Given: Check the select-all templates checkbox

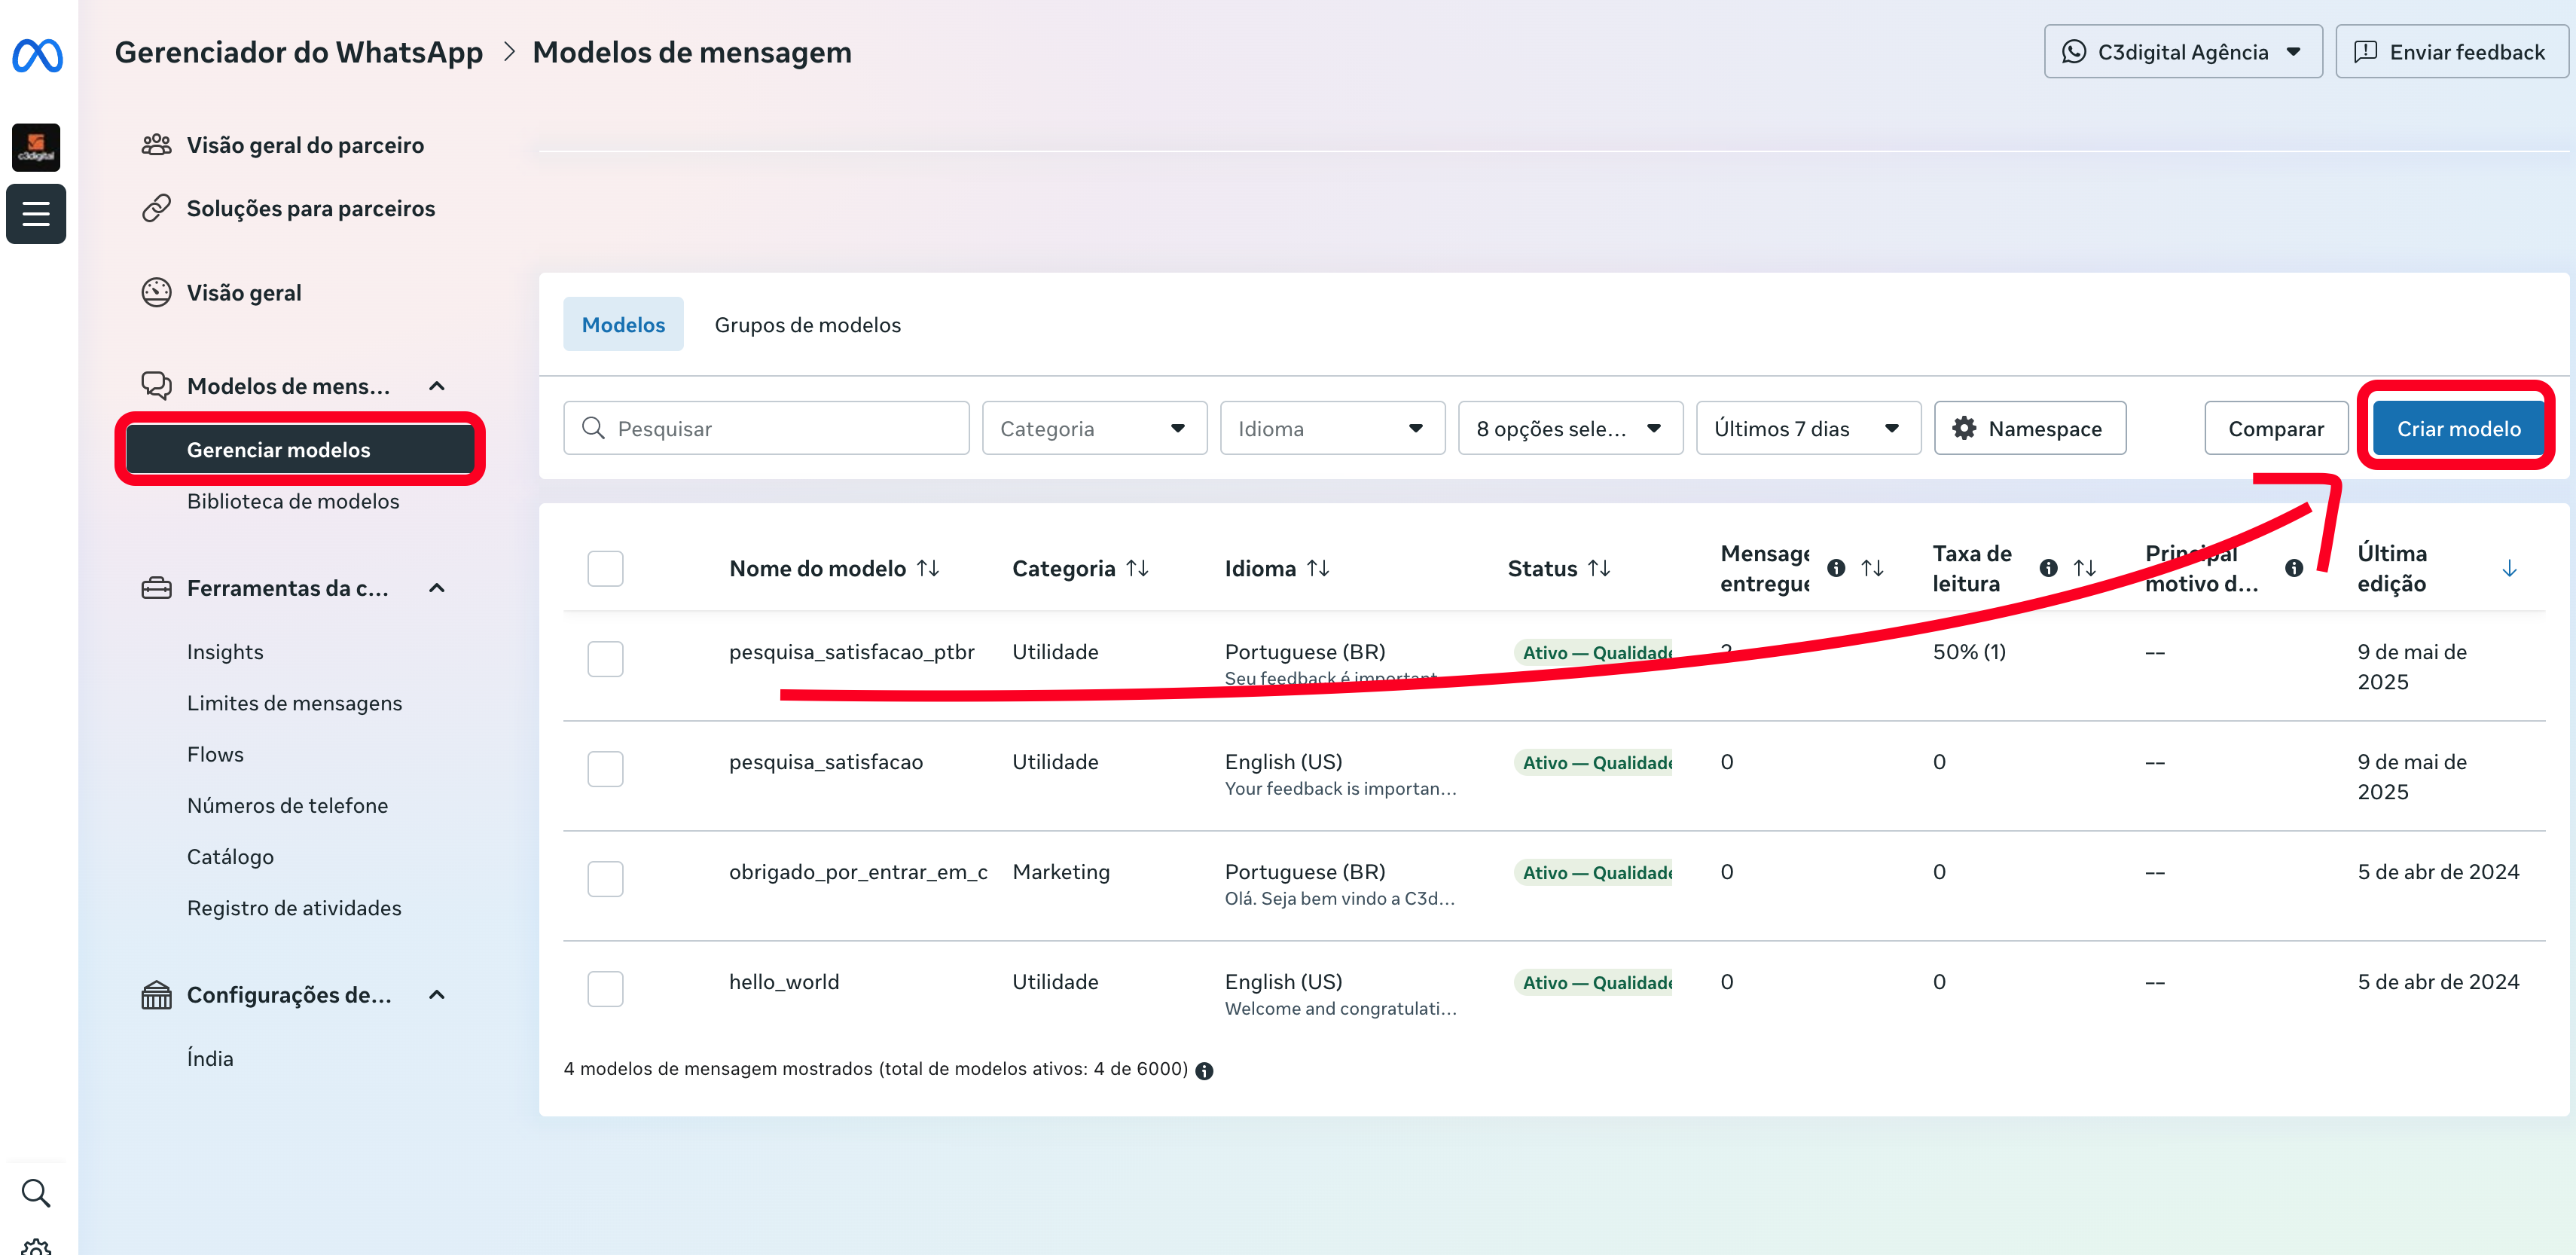Looking at the screenshot, I should click(x=605, y=567).
